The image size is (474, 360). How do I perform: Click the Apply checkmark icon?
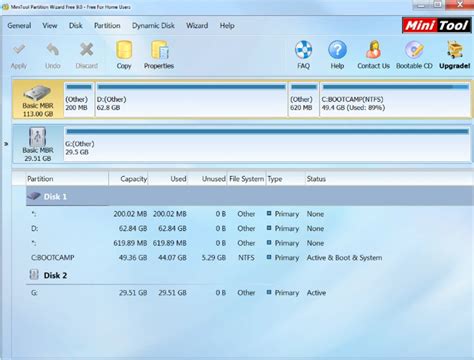pos(19,50)
